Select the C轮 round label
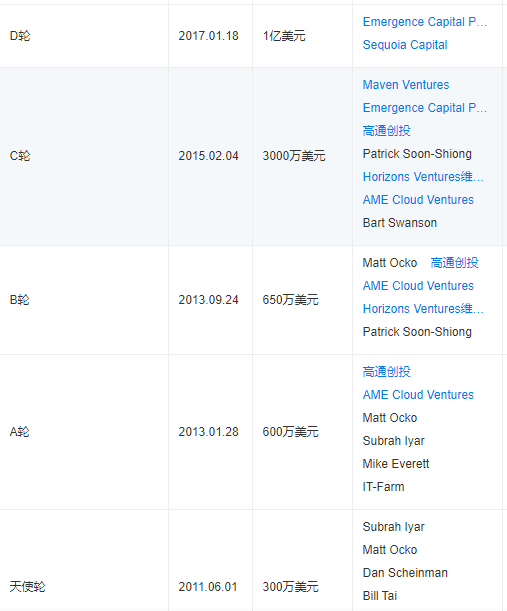Viewport: 507px width, 611px height. 20,156
